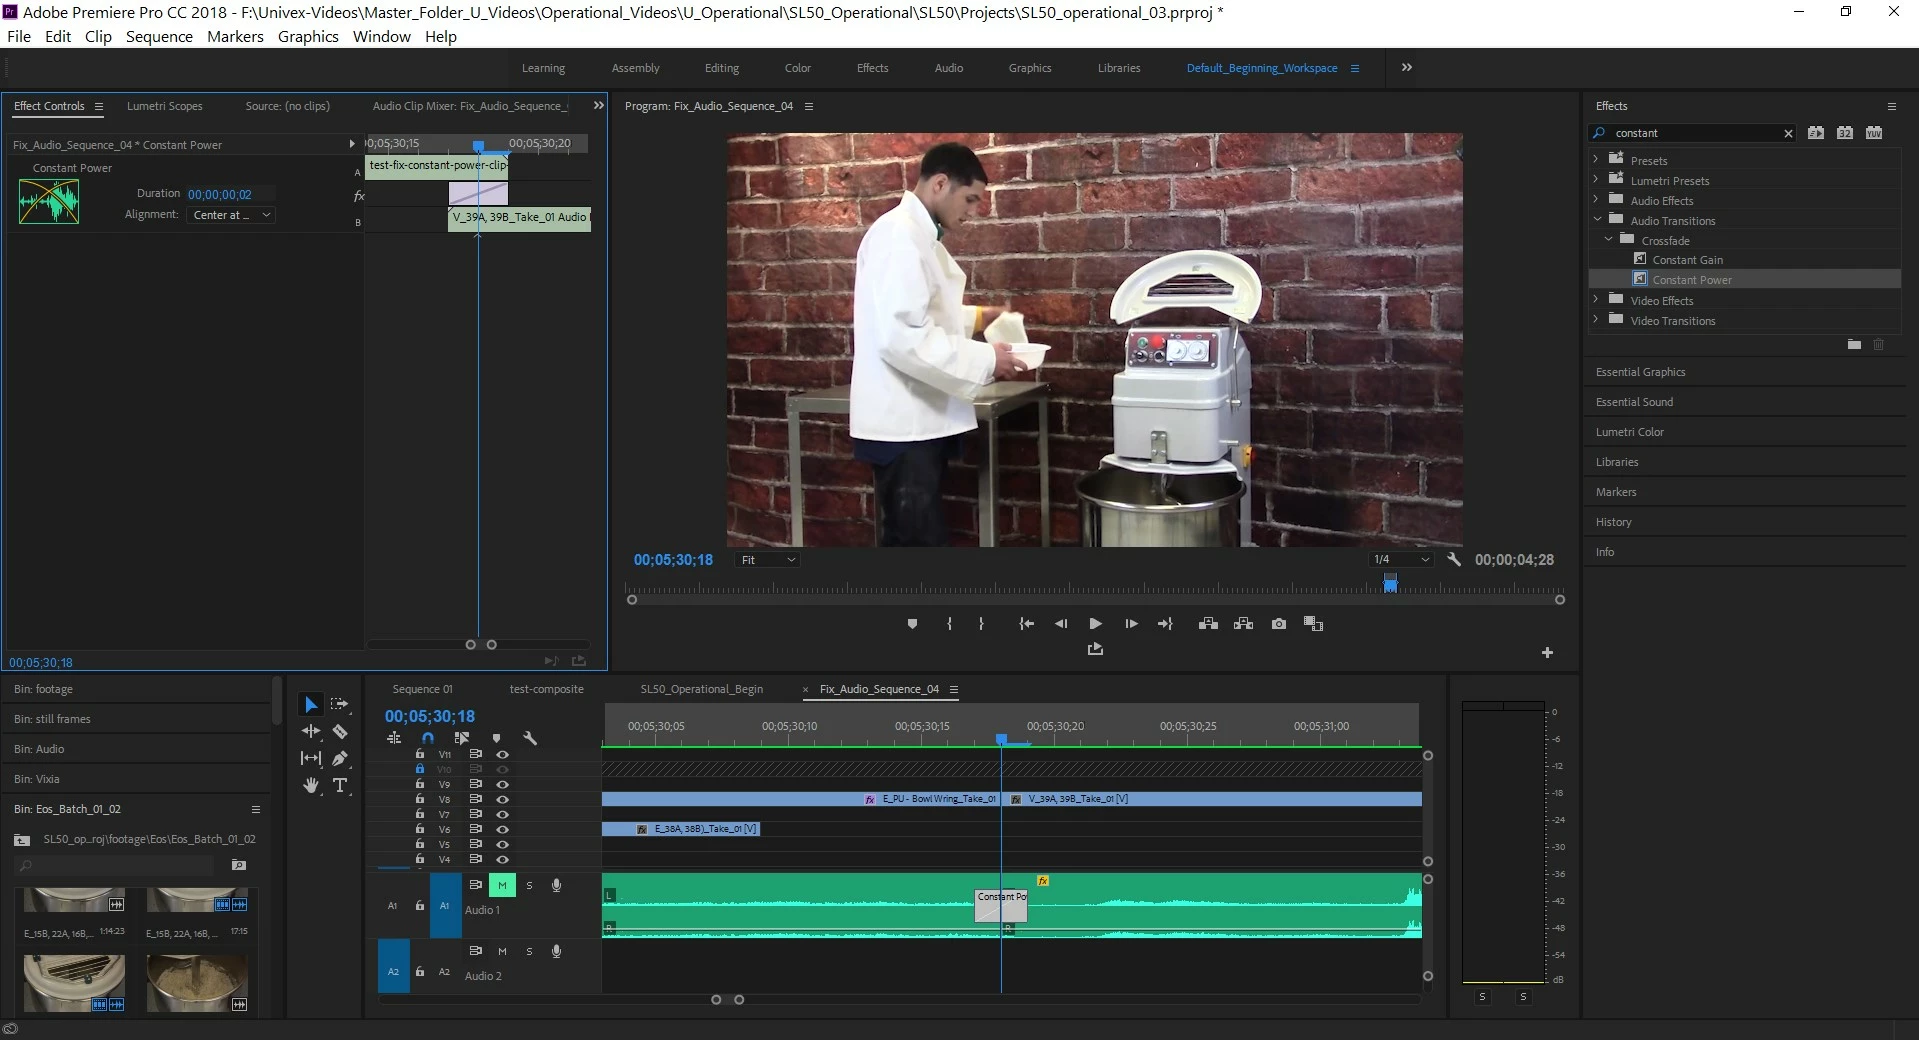The height and width of the screenshot is (1040, 1919).
Task: Toggle Snap magnet icon in timeline
Action: tap(428, 739)
